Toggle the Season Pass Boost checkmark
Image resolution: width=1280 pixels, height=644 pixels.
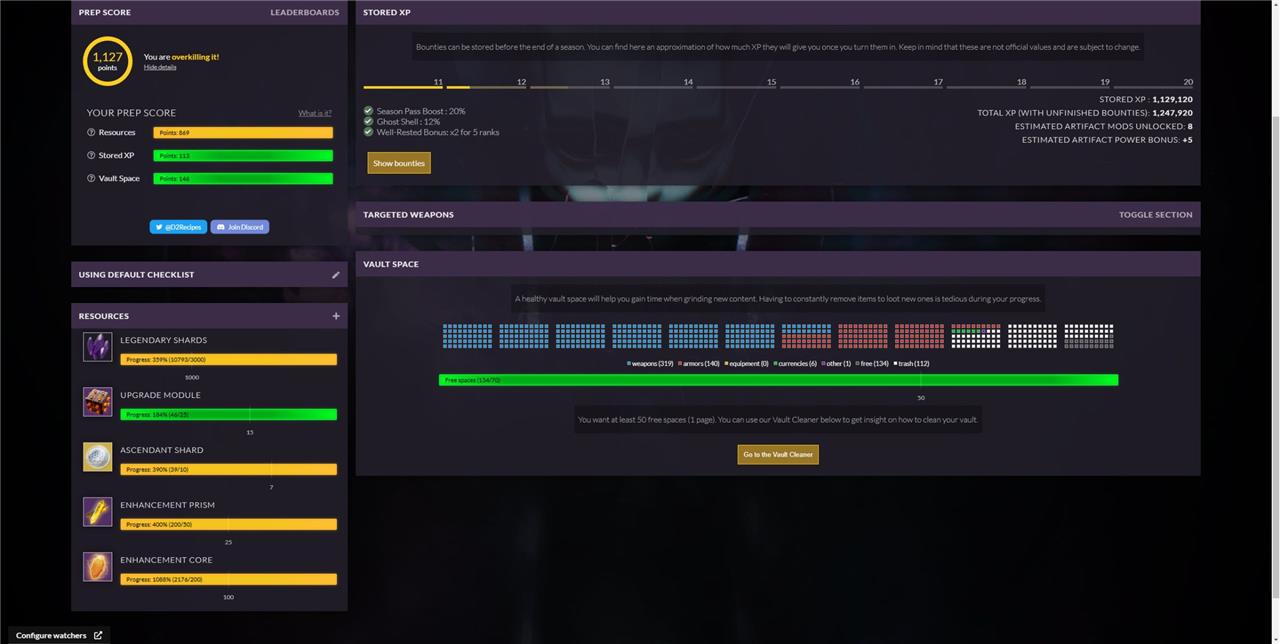point(368,111)
